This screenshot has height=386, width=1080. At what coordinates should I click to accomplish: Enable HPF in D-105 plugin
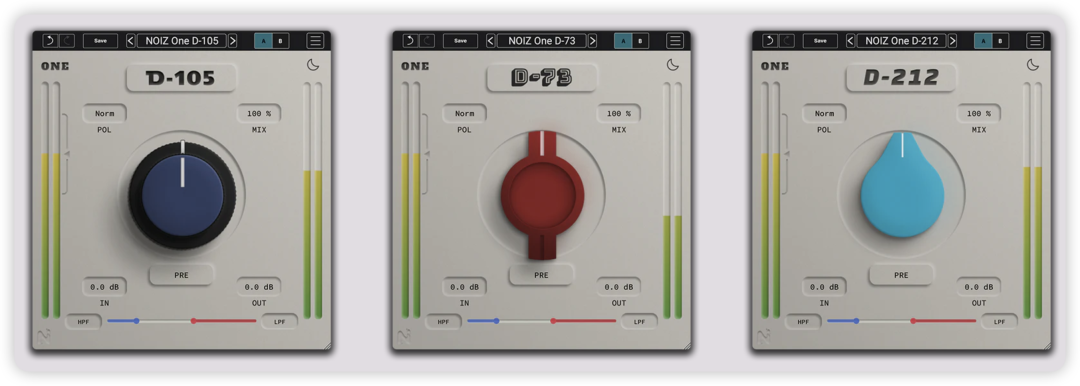click(83, 321)
